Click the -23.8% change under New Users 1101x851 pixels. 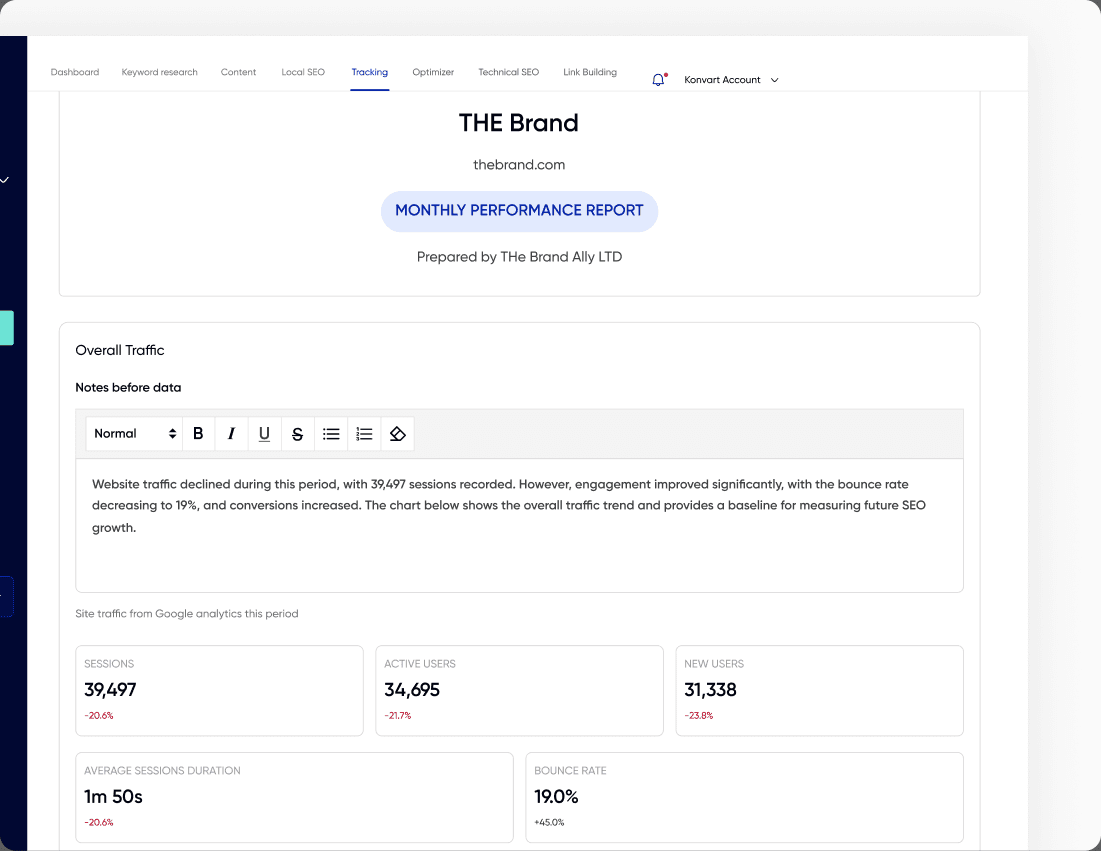click(x=699, y=715)
